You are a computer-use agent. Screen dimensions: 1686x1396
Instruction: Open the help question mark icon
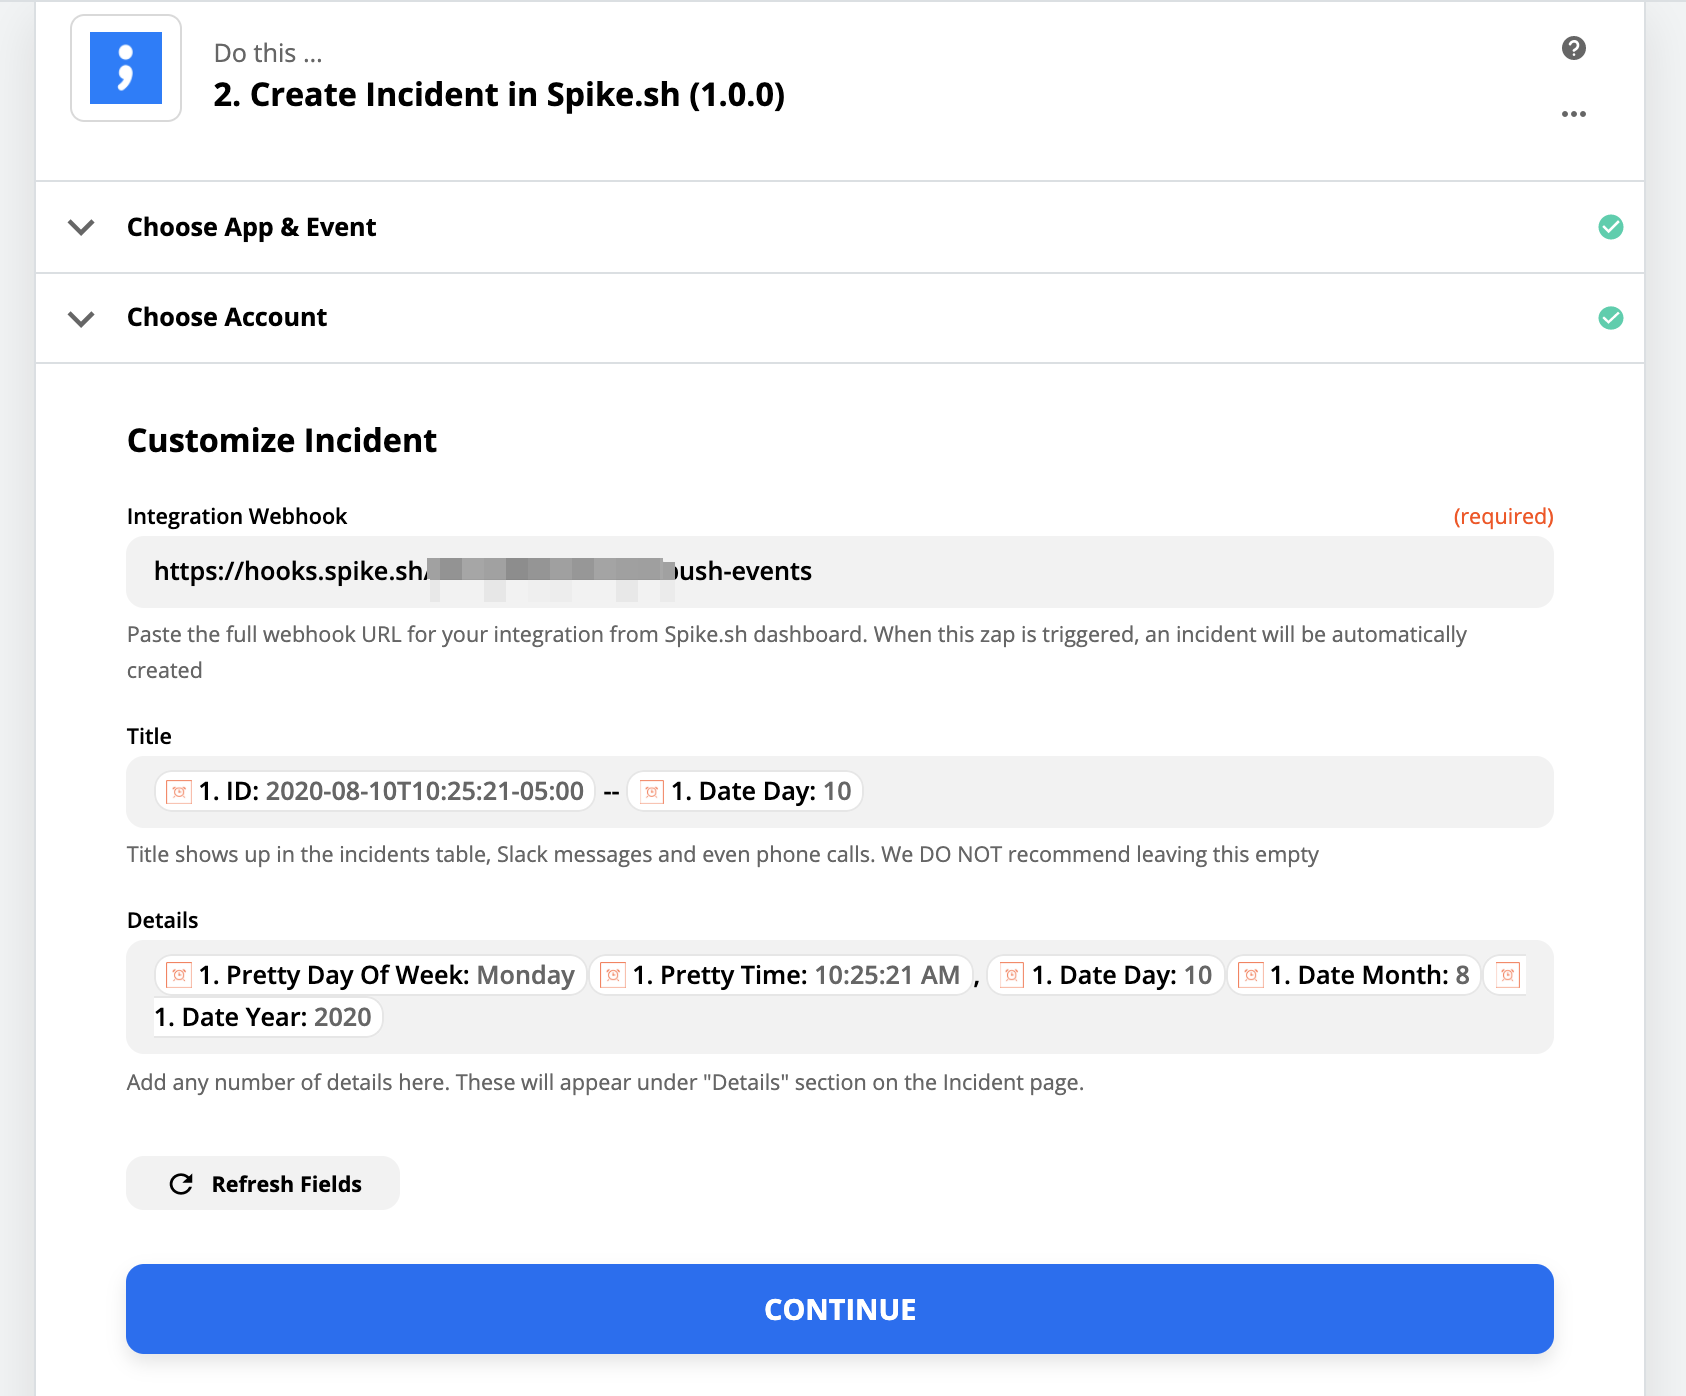click(x=1574, y=48)
